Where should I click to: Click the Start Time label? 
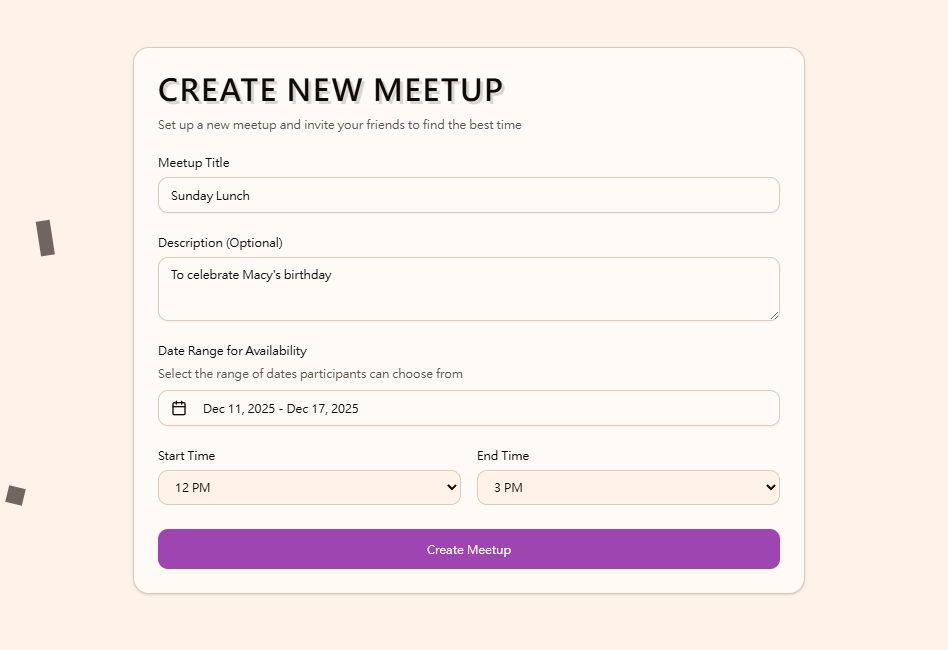186,455
